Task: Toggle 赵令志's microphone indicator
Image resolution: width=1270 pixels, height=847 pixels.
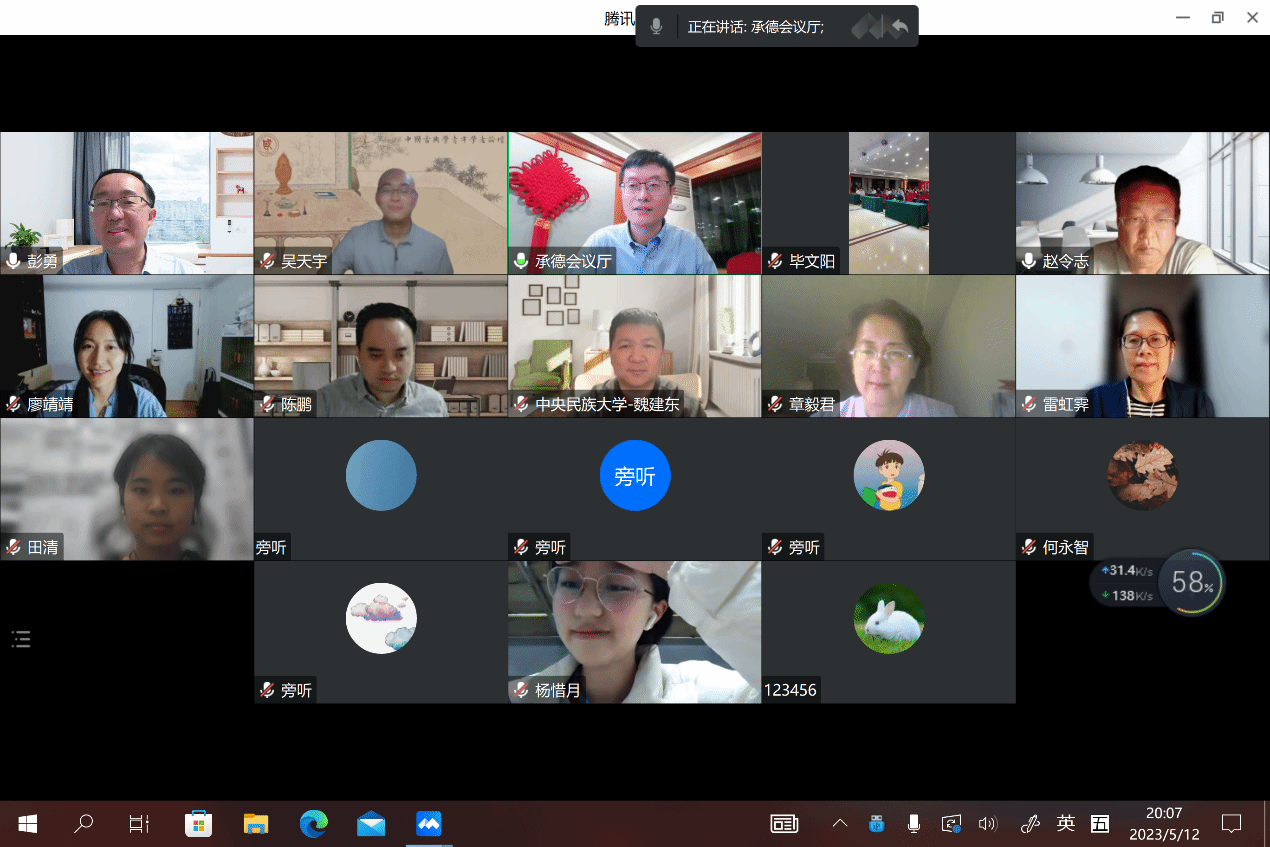Action: (1030, 262)
